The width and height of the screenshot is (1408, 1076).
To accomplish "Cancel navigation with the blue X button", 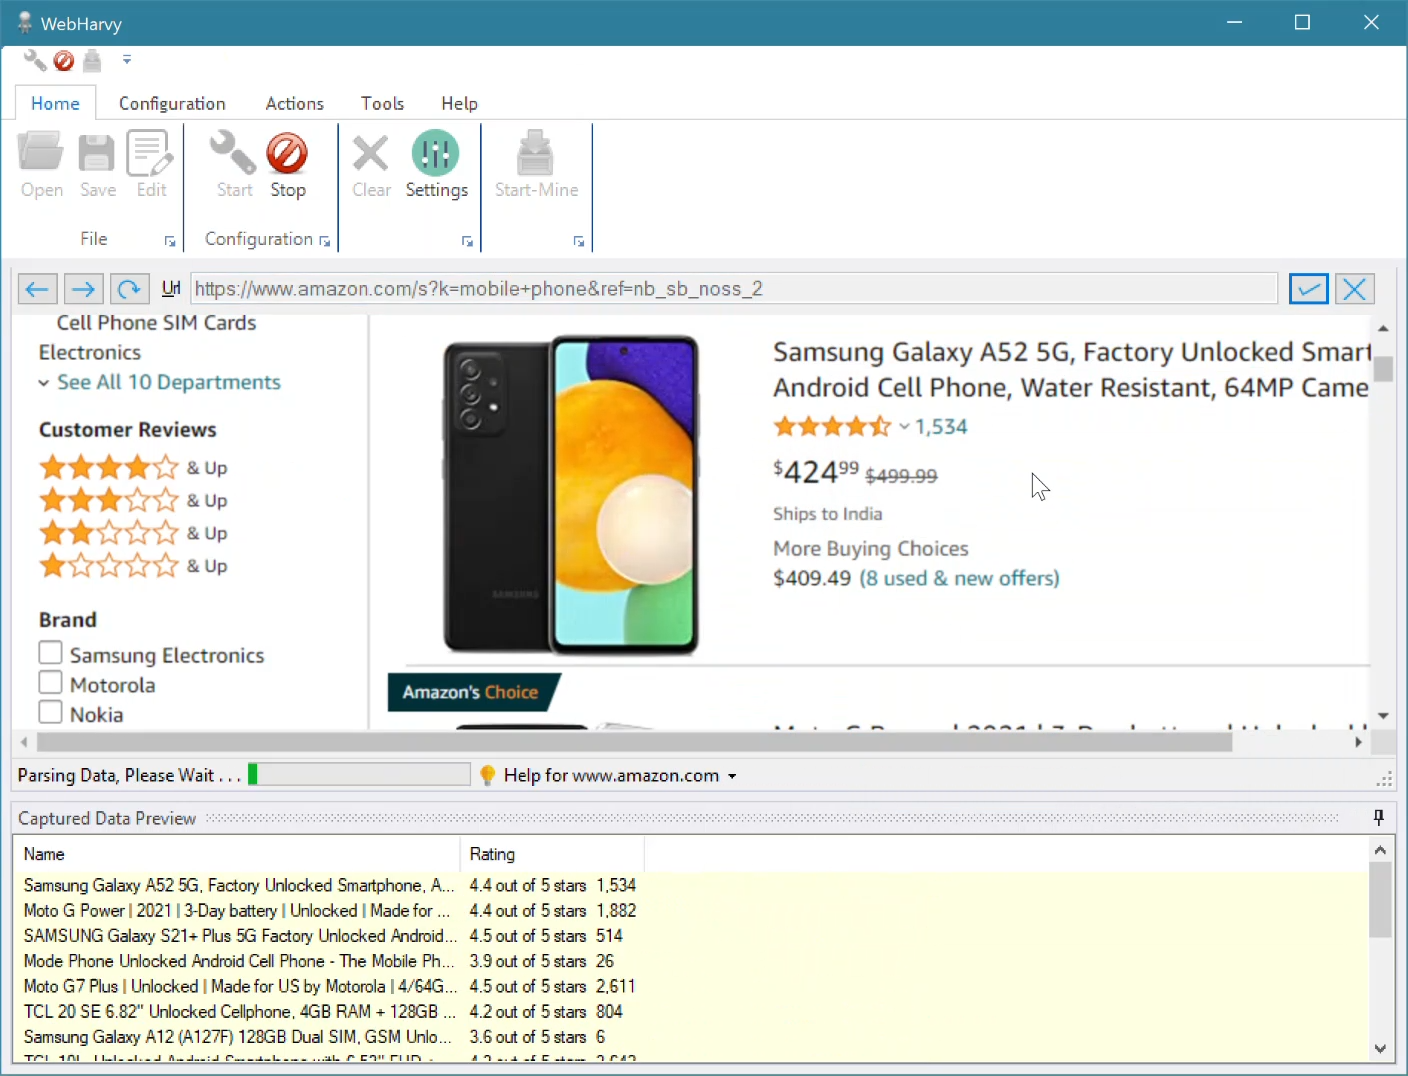I will point(1355,289).
